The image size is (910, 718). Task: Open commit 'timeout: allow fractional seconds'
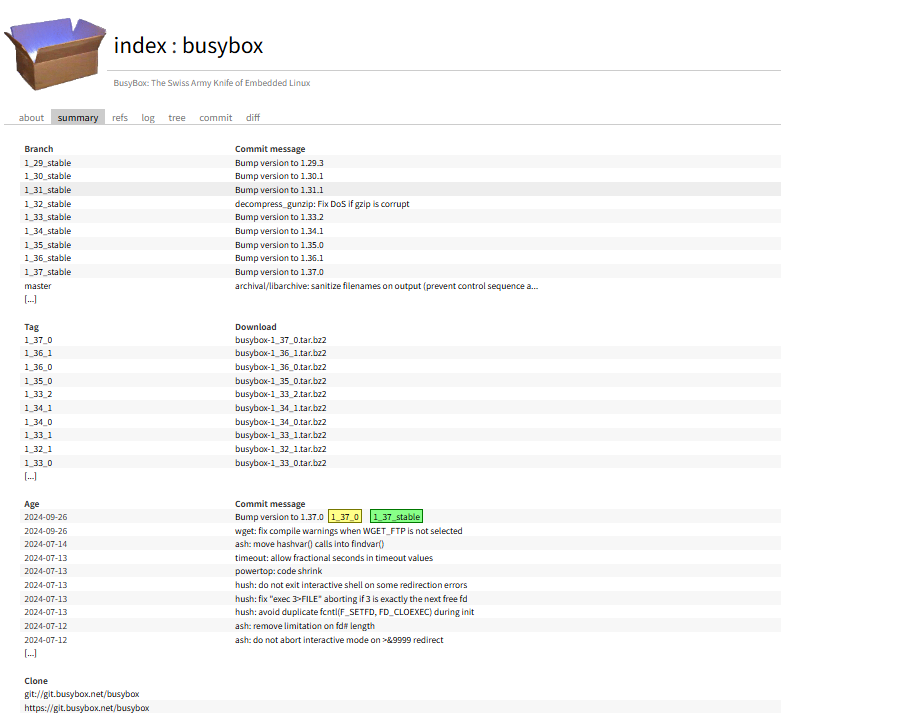coord(334,558)
